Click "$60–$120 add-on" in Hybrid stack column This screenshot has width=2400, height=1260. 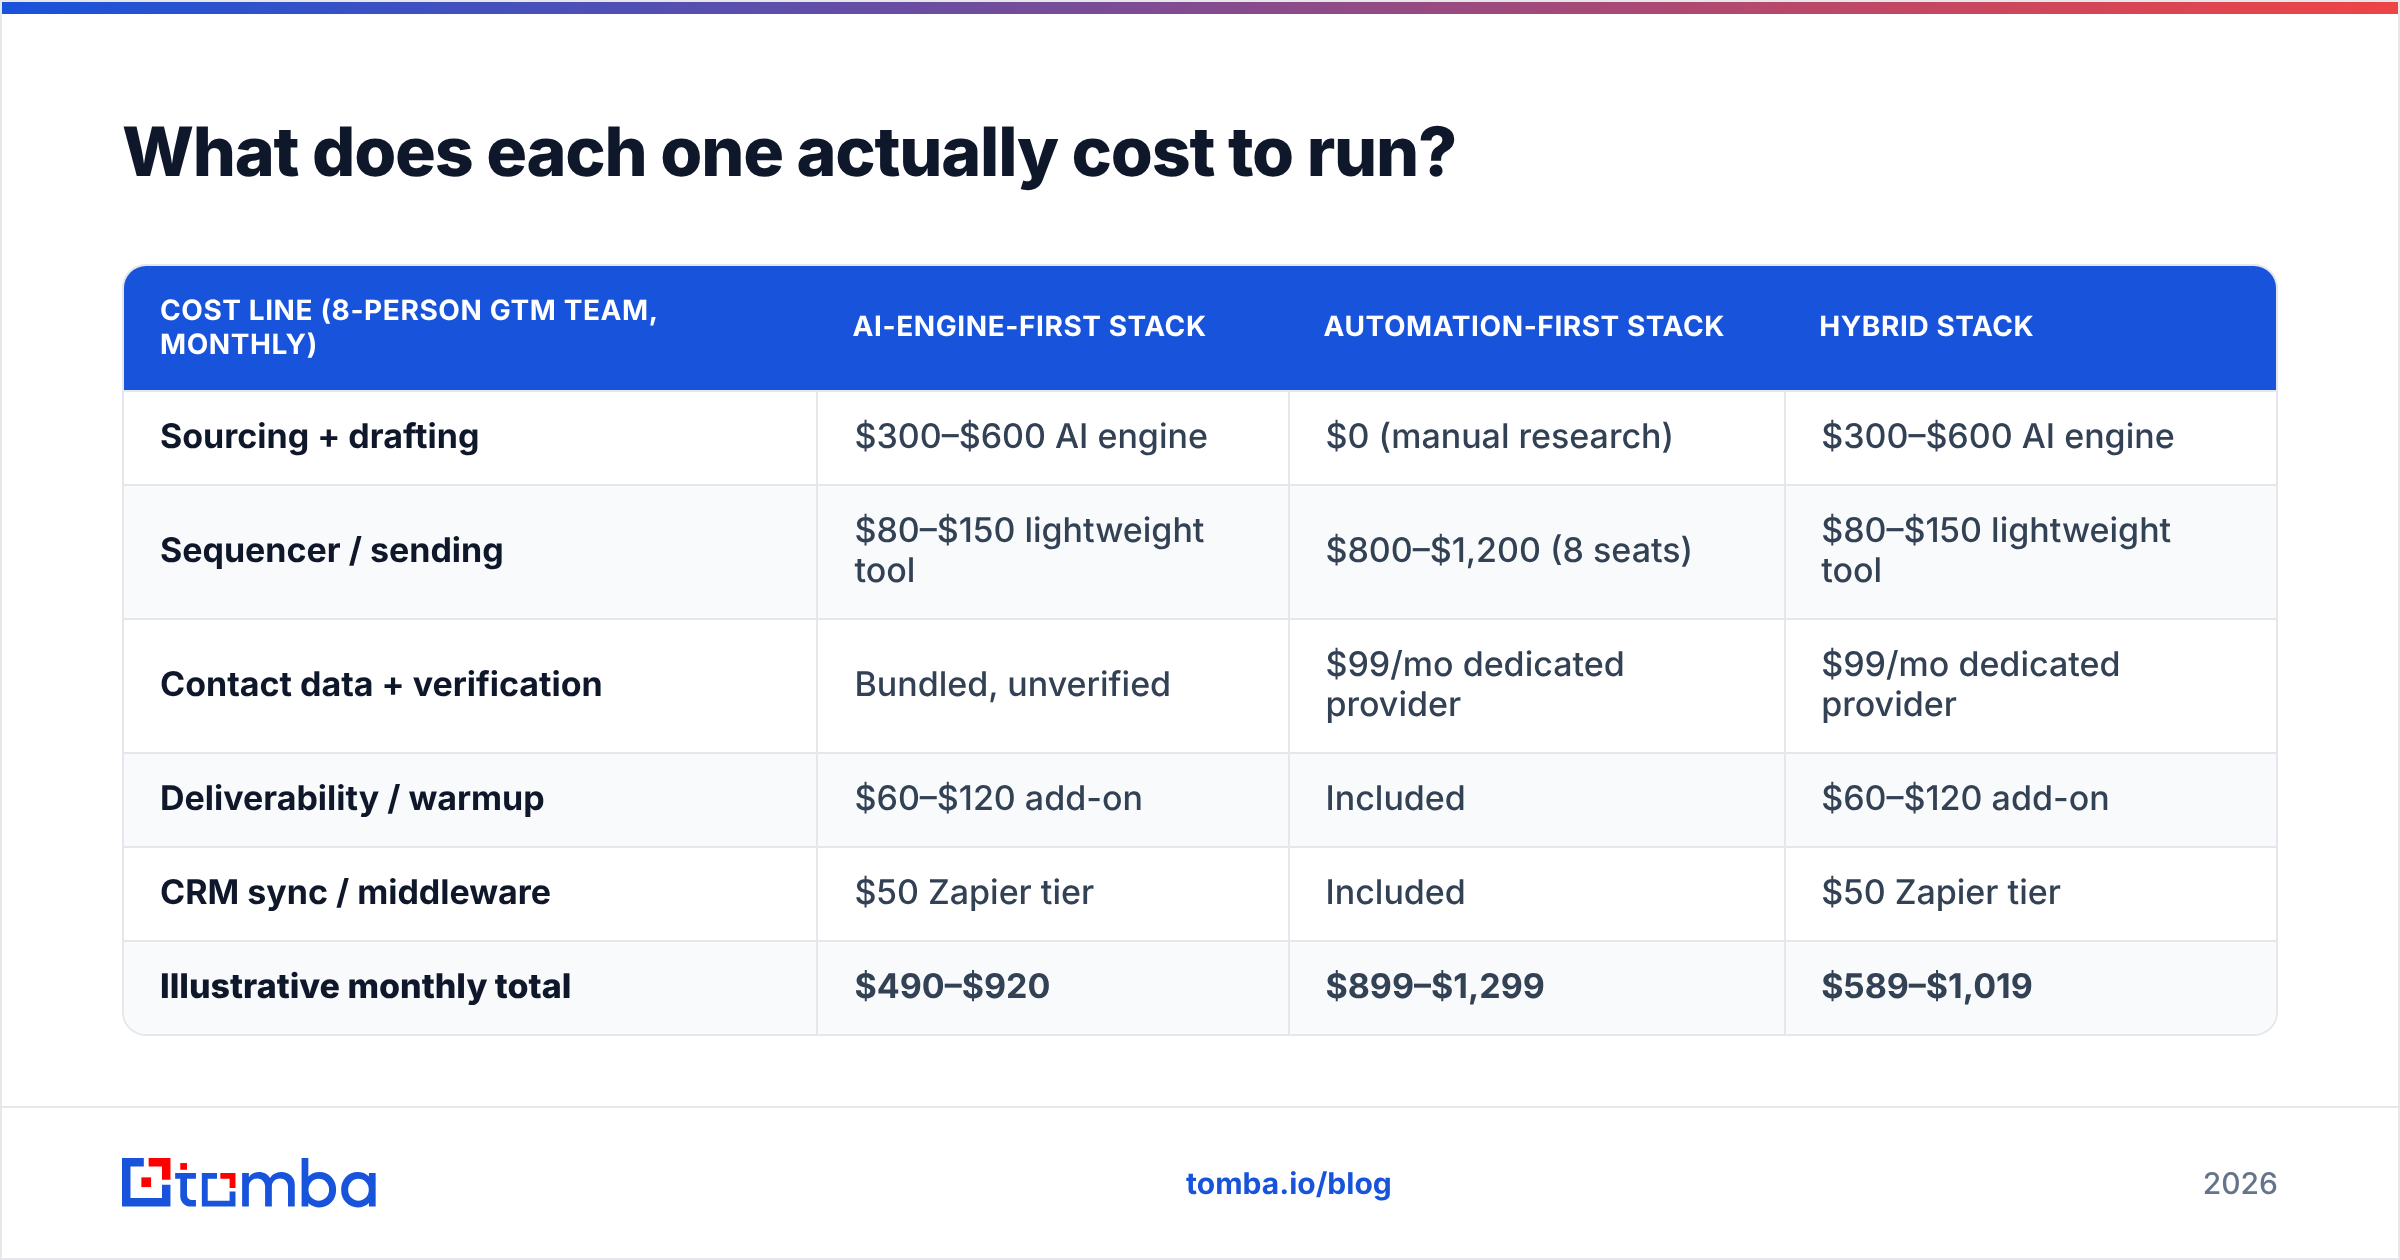pyautogui.click(x=1965, y=799)
